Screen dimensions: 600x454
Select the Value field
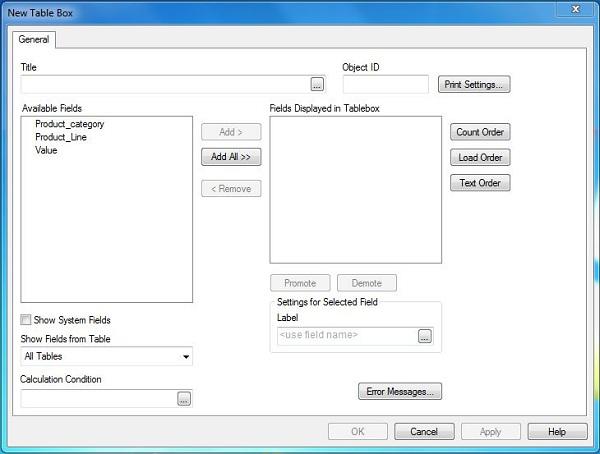[46, 150]
